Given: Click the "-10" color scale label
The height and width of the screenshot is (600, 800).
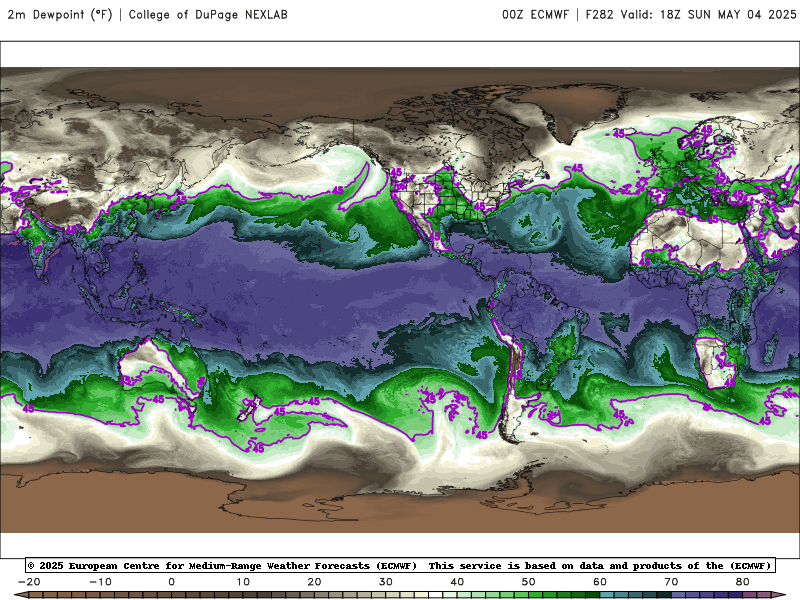Looking at the screenshot, I should pos(101,582).
